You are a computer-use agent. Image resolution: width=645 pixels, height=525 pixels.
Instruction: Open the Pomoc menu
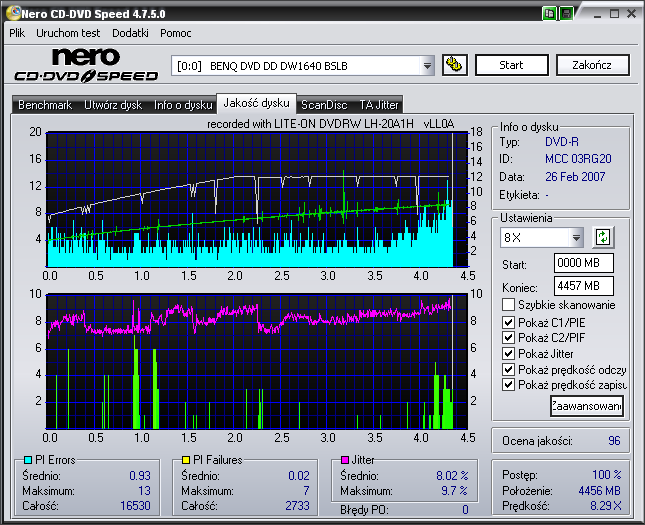click(176, 33)
